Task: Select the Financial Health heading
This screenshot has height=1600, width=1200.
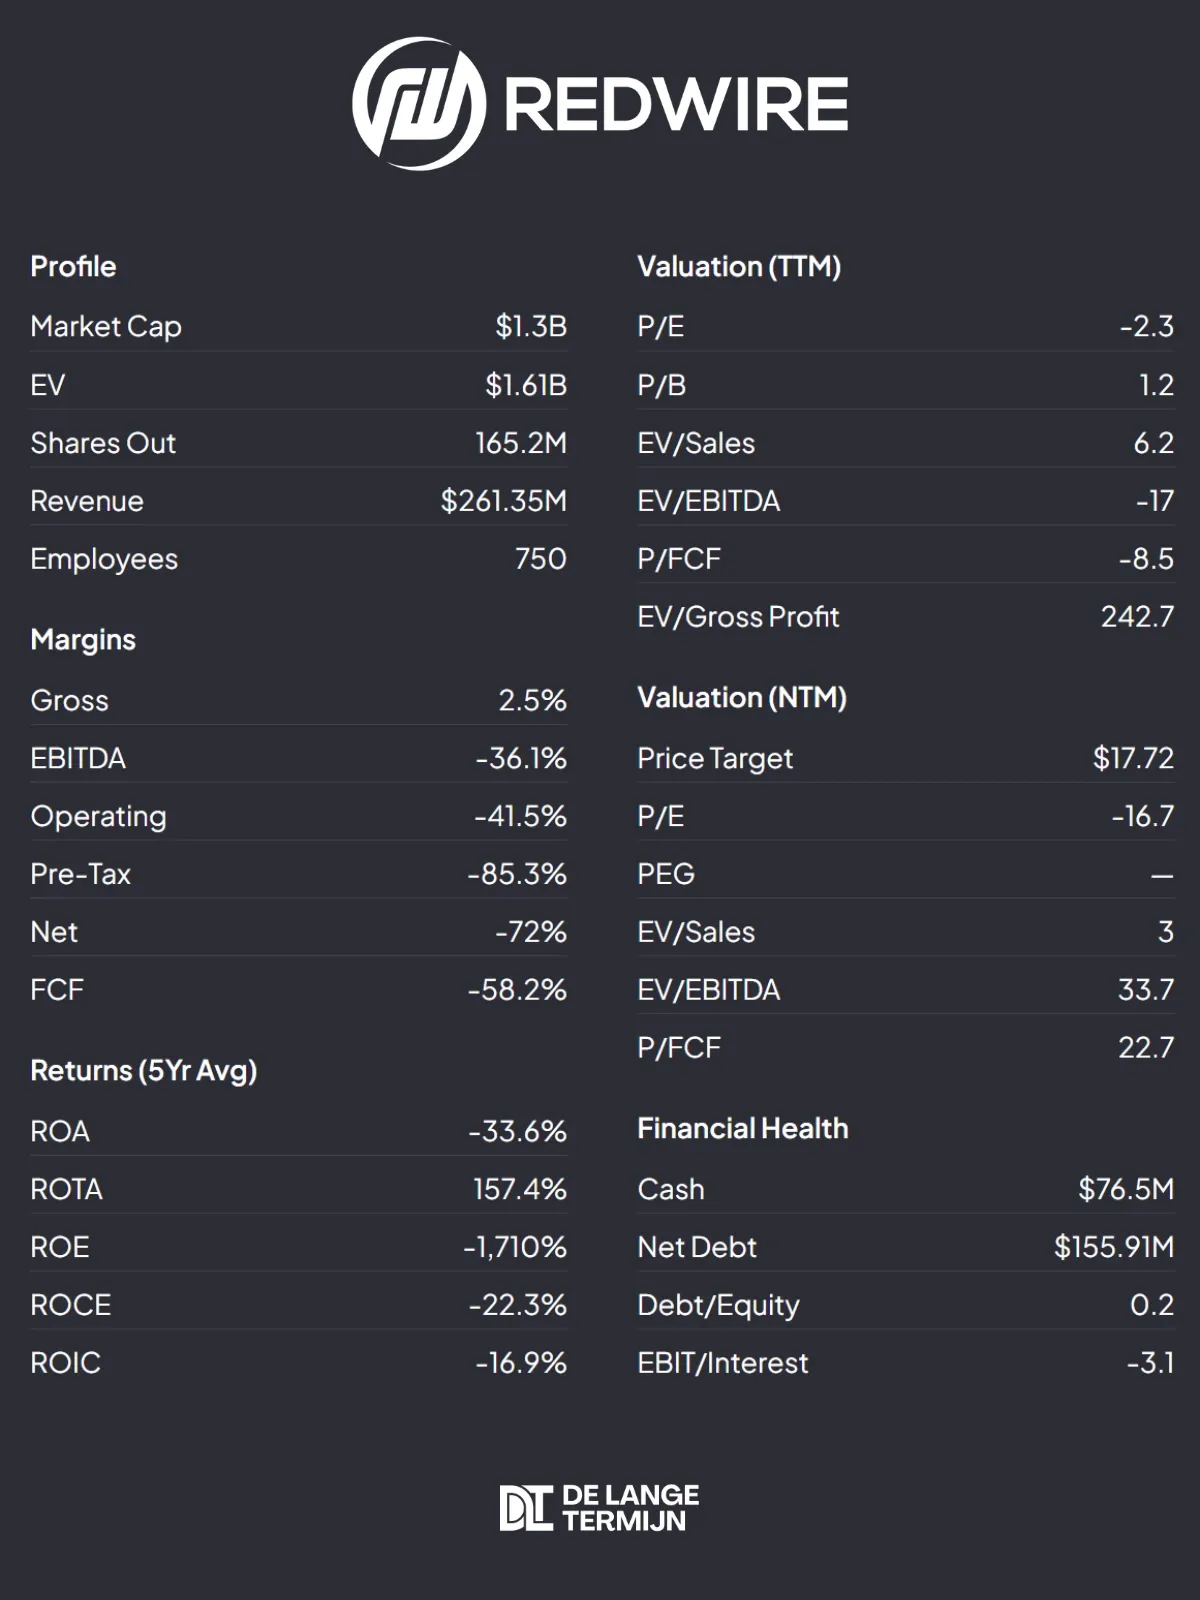Action: [x=743, y=1128]
